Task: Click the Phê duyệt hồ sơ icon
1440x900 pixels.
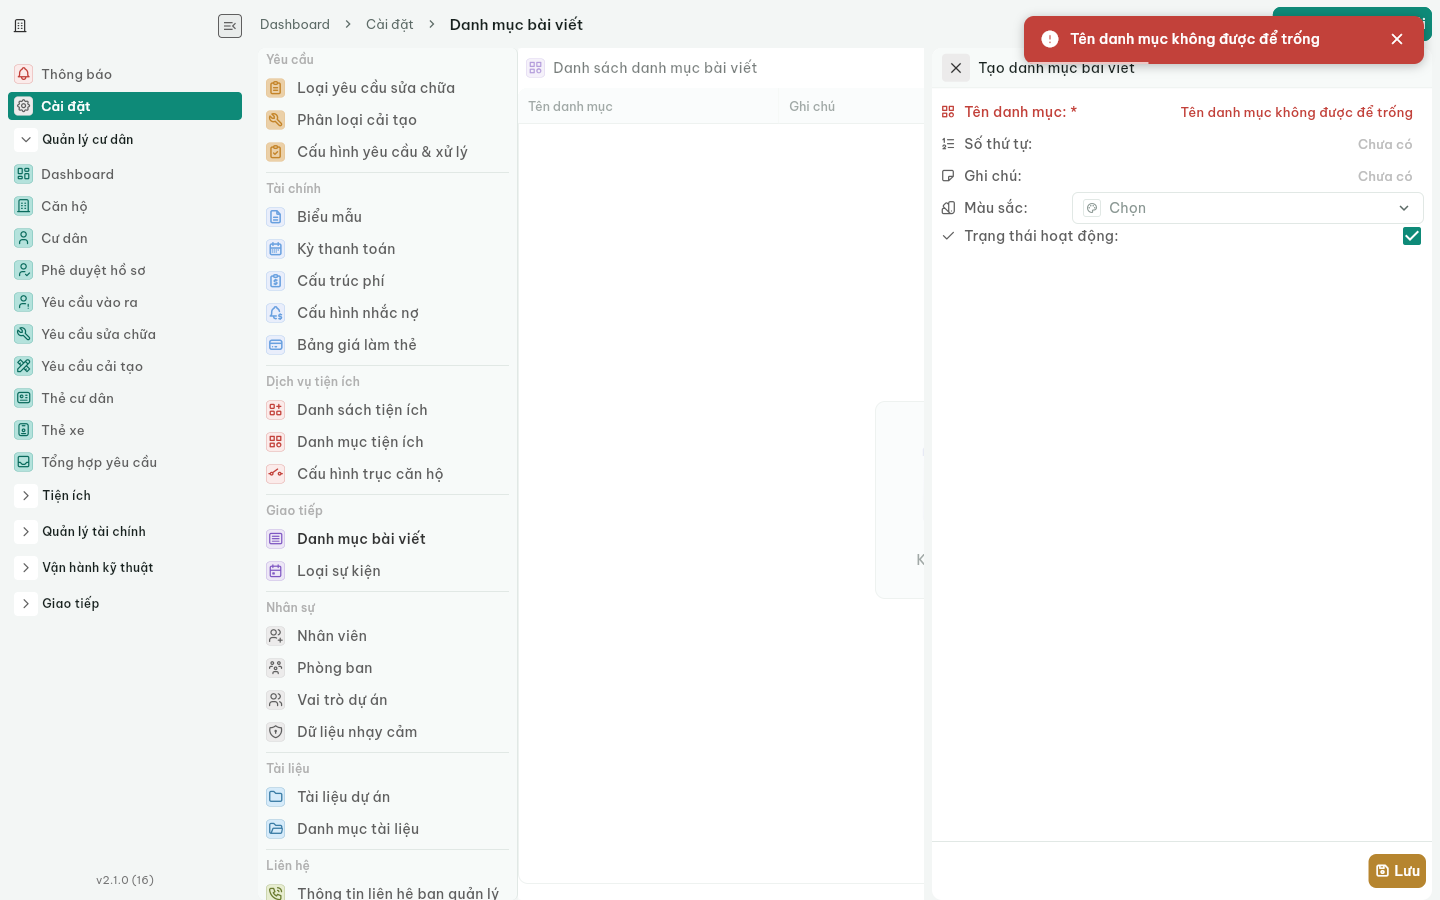Action: [24, 270]
